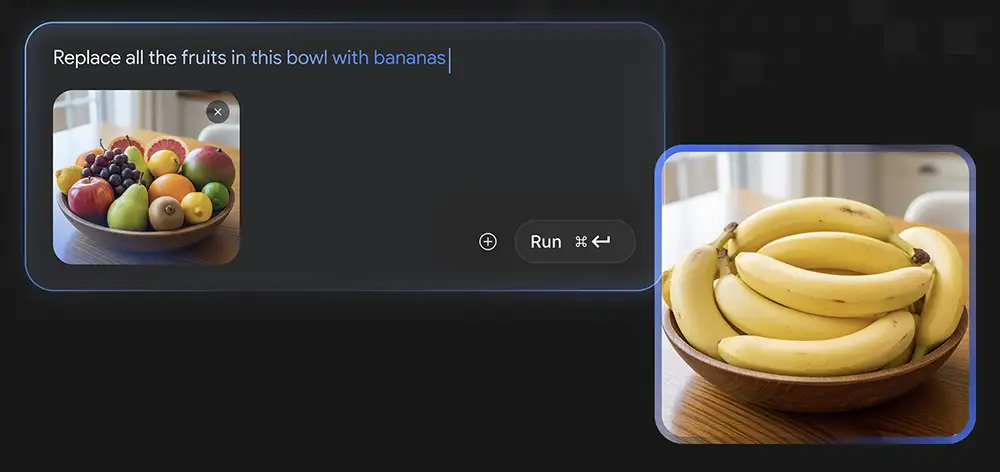Click the grapefruit slice in the thumbnail
The image size is (1000, 472).
[166, 148]
